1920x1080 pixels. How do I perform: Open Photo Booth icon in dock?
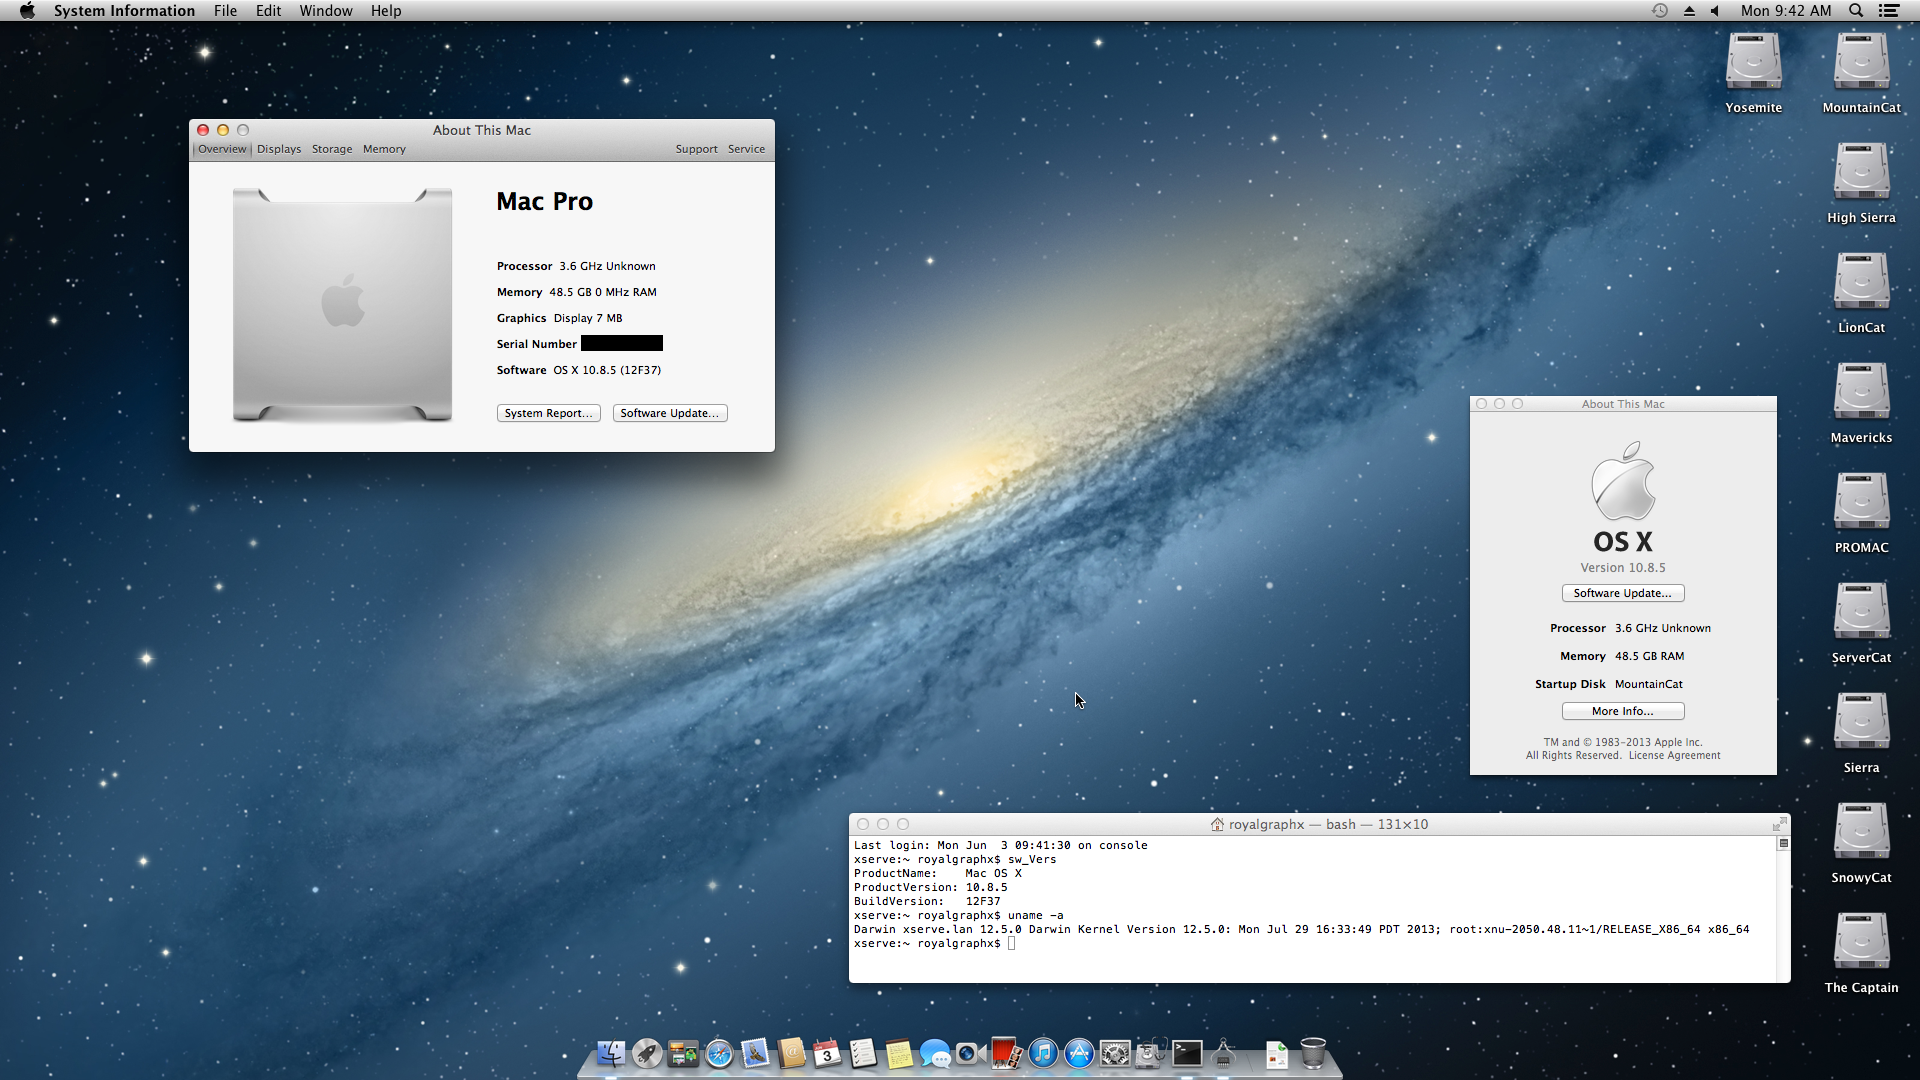tap(1007, 1053)
